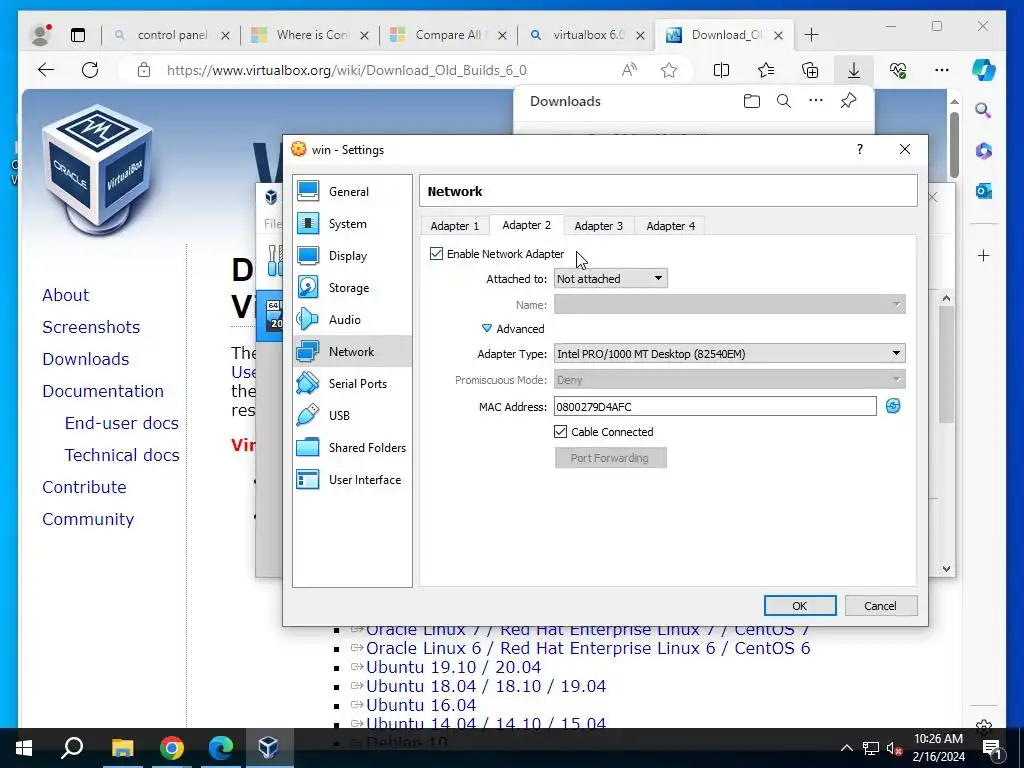
Task: Select Adapter 2 tab
Action: pos(526,225)
